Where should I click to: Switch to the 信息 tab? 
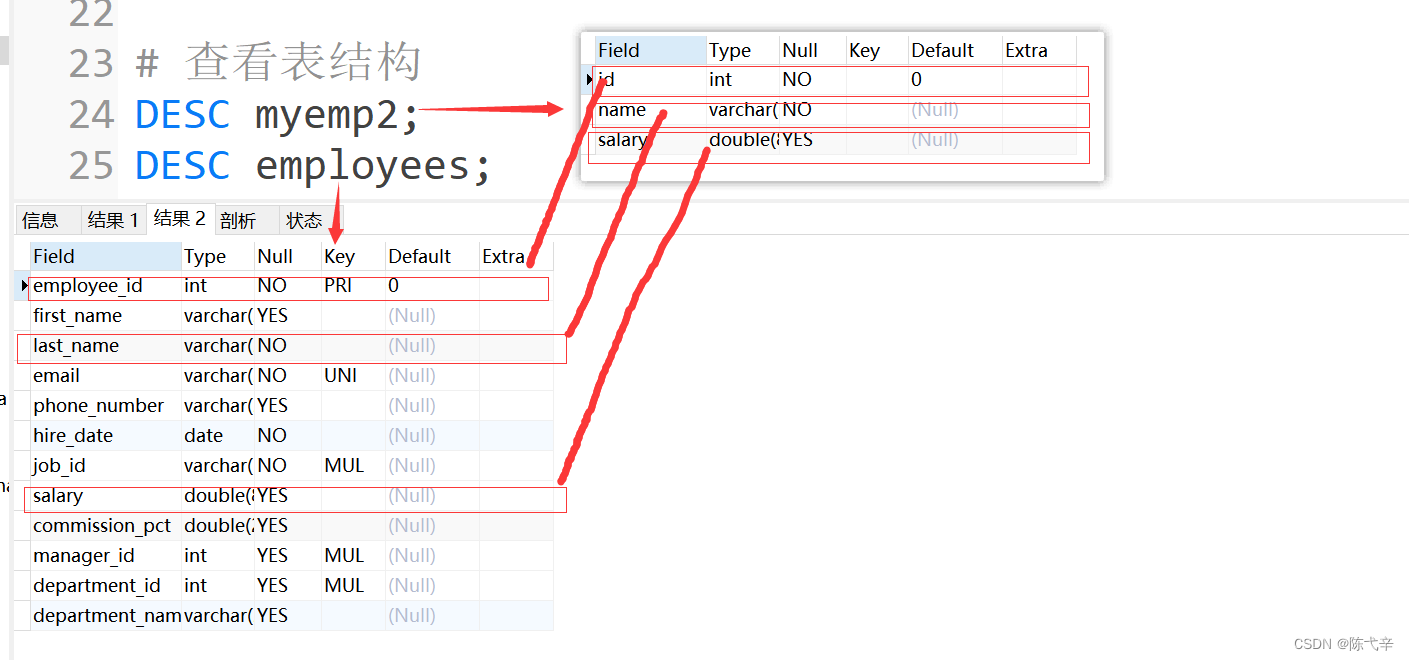coord(40,221)
